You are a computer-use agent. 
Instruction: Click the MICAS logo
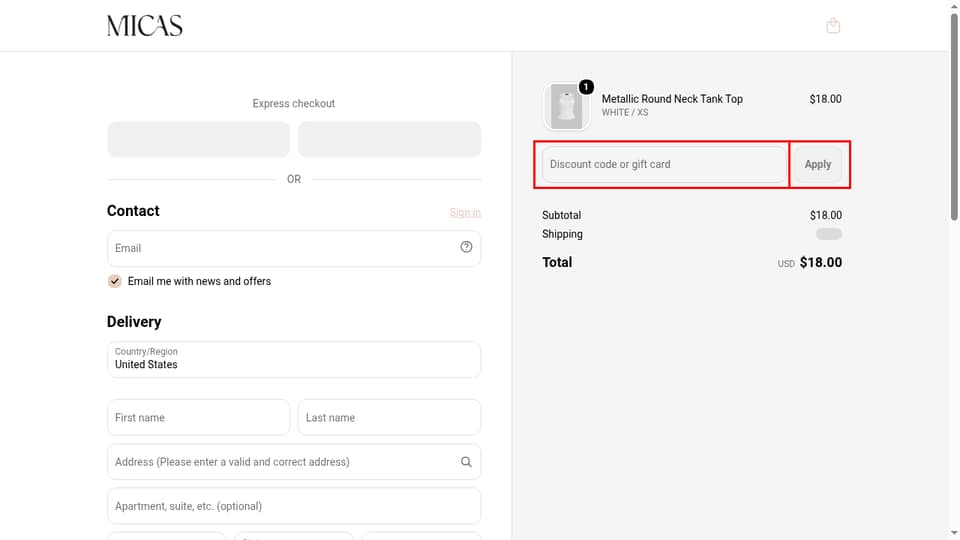pyautogui.click(x=144, y=26)
